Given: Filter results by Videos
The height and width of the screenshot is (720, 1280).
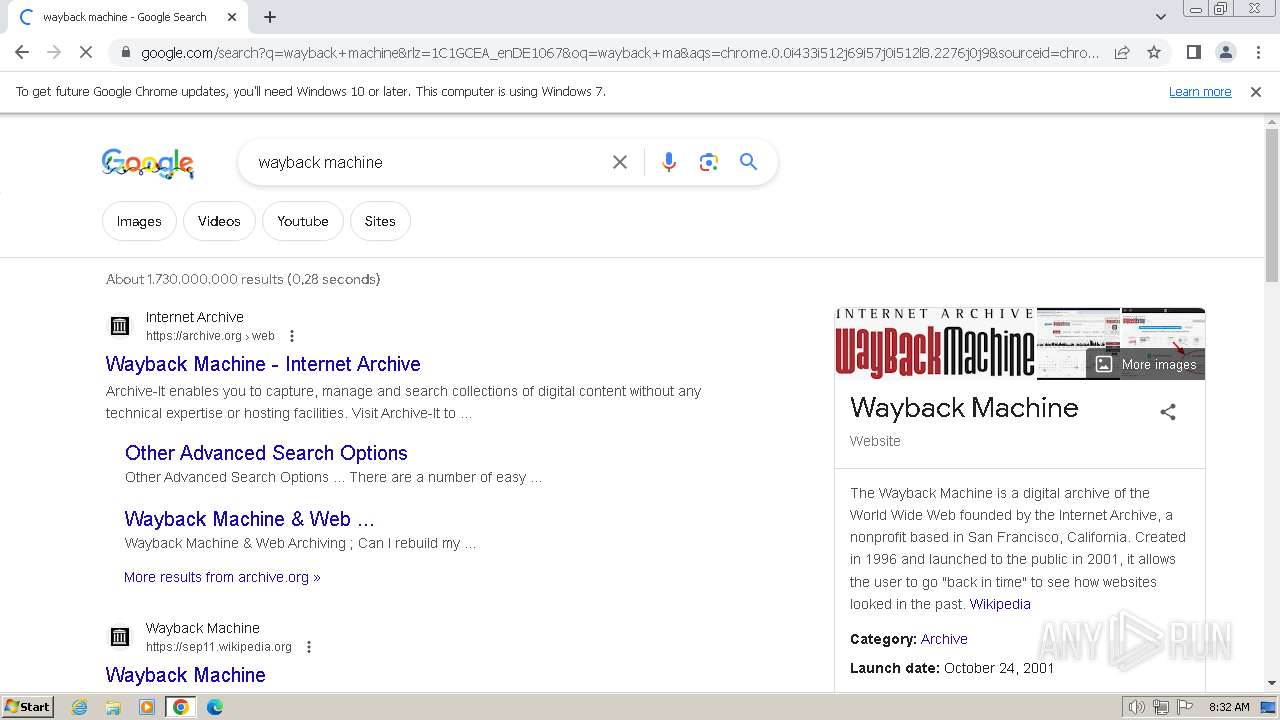Looking at the screenshot, I should tap(219, 221).
